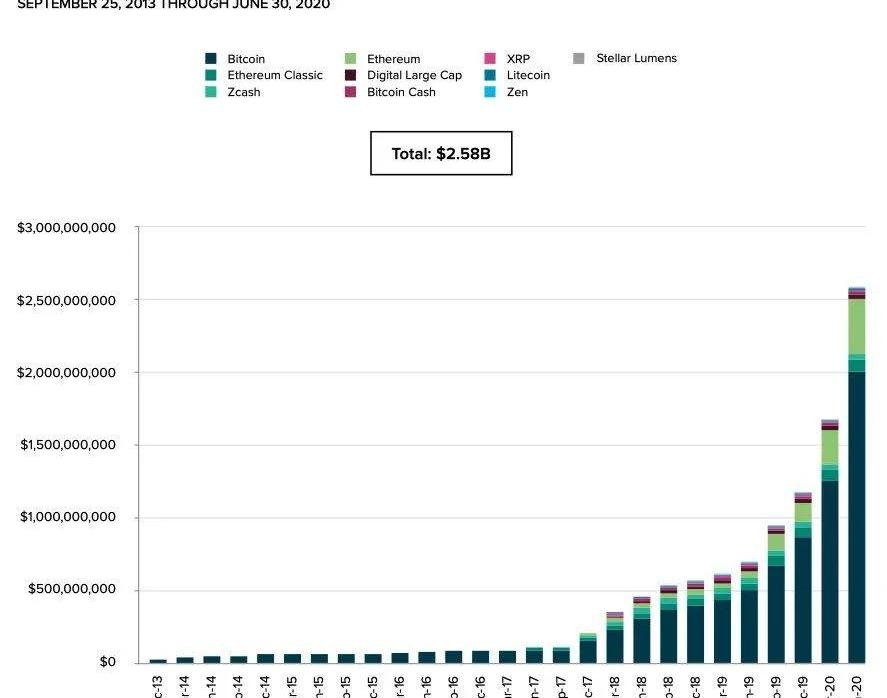Viewport: 887px width, 698px height.
Task: Click the $1,000,000,000 y-axis label
Action: pos(68,518)
